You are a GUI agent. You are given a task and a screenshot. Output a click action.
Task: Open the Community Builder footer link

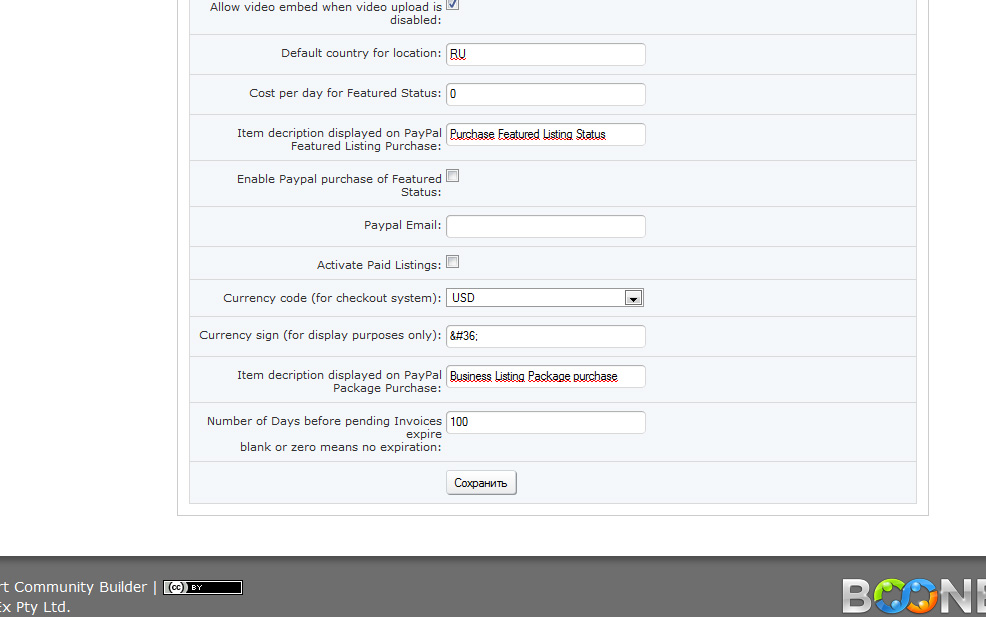80,587
